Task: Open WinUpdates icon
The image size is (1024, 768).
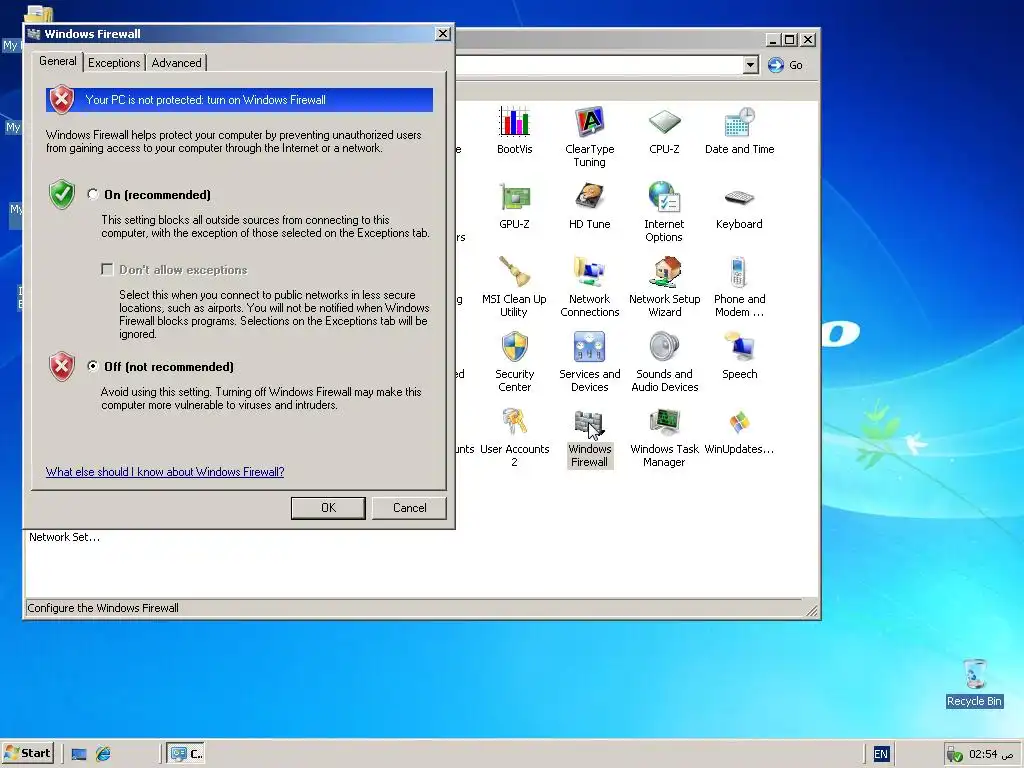Action: (739, 431)
